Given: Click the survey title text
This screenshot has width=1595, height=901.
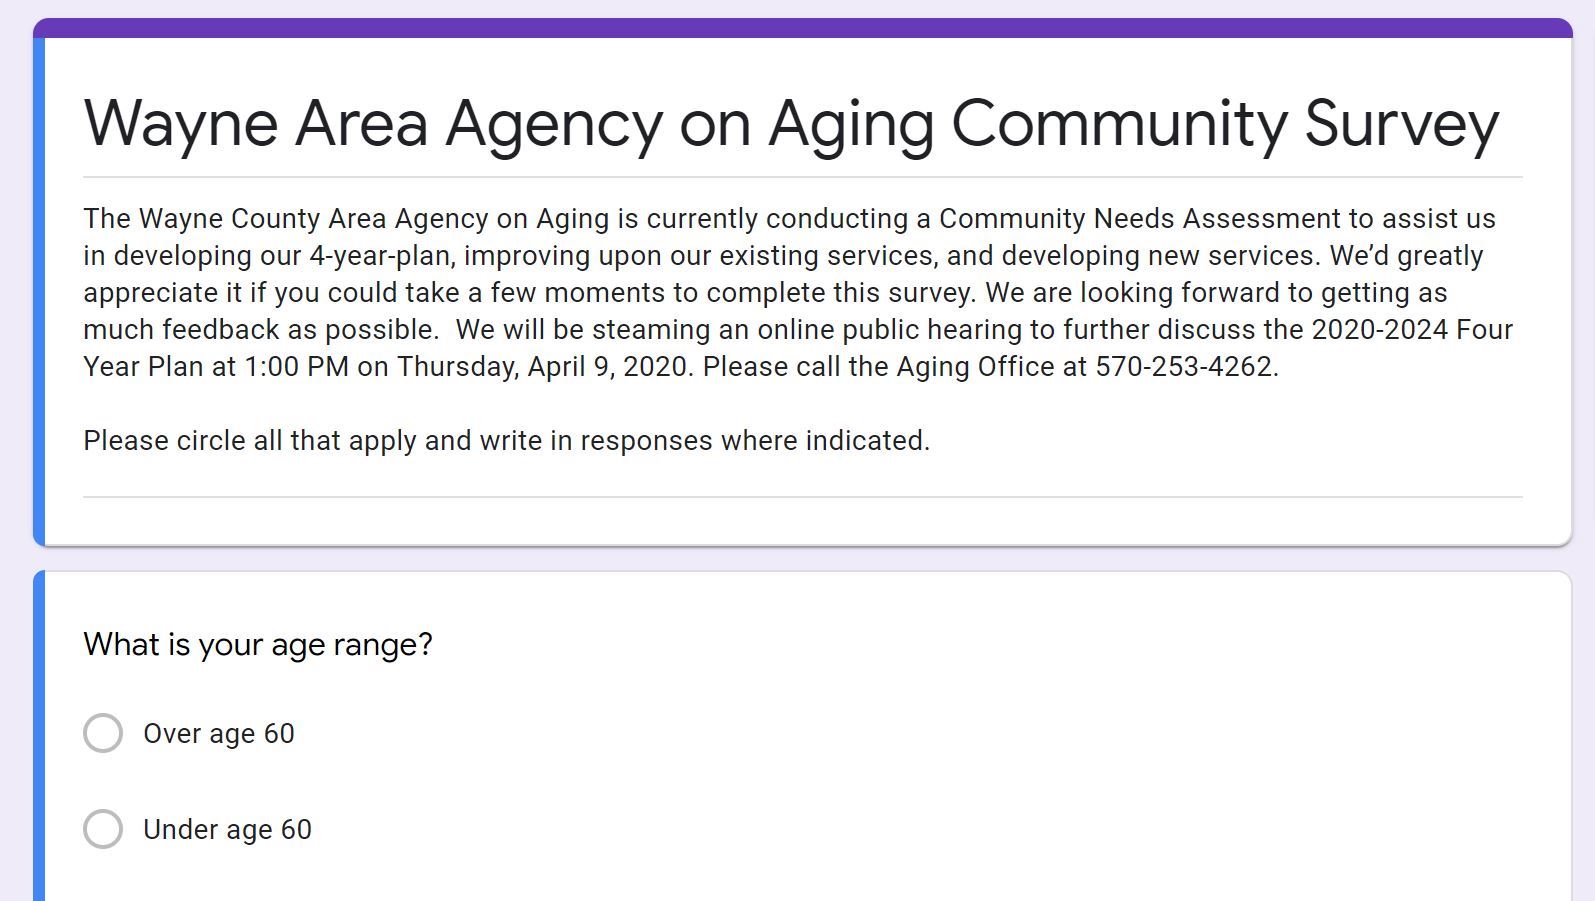Looking at the screenshot, I should tap(790, 122).
